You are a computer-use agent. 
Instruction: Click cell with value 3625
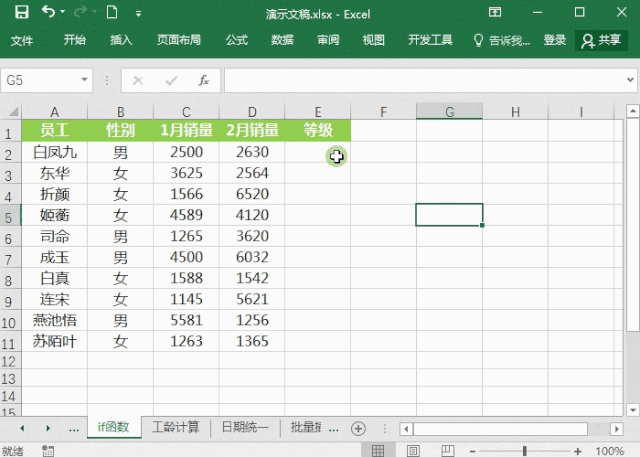(186, 173)
